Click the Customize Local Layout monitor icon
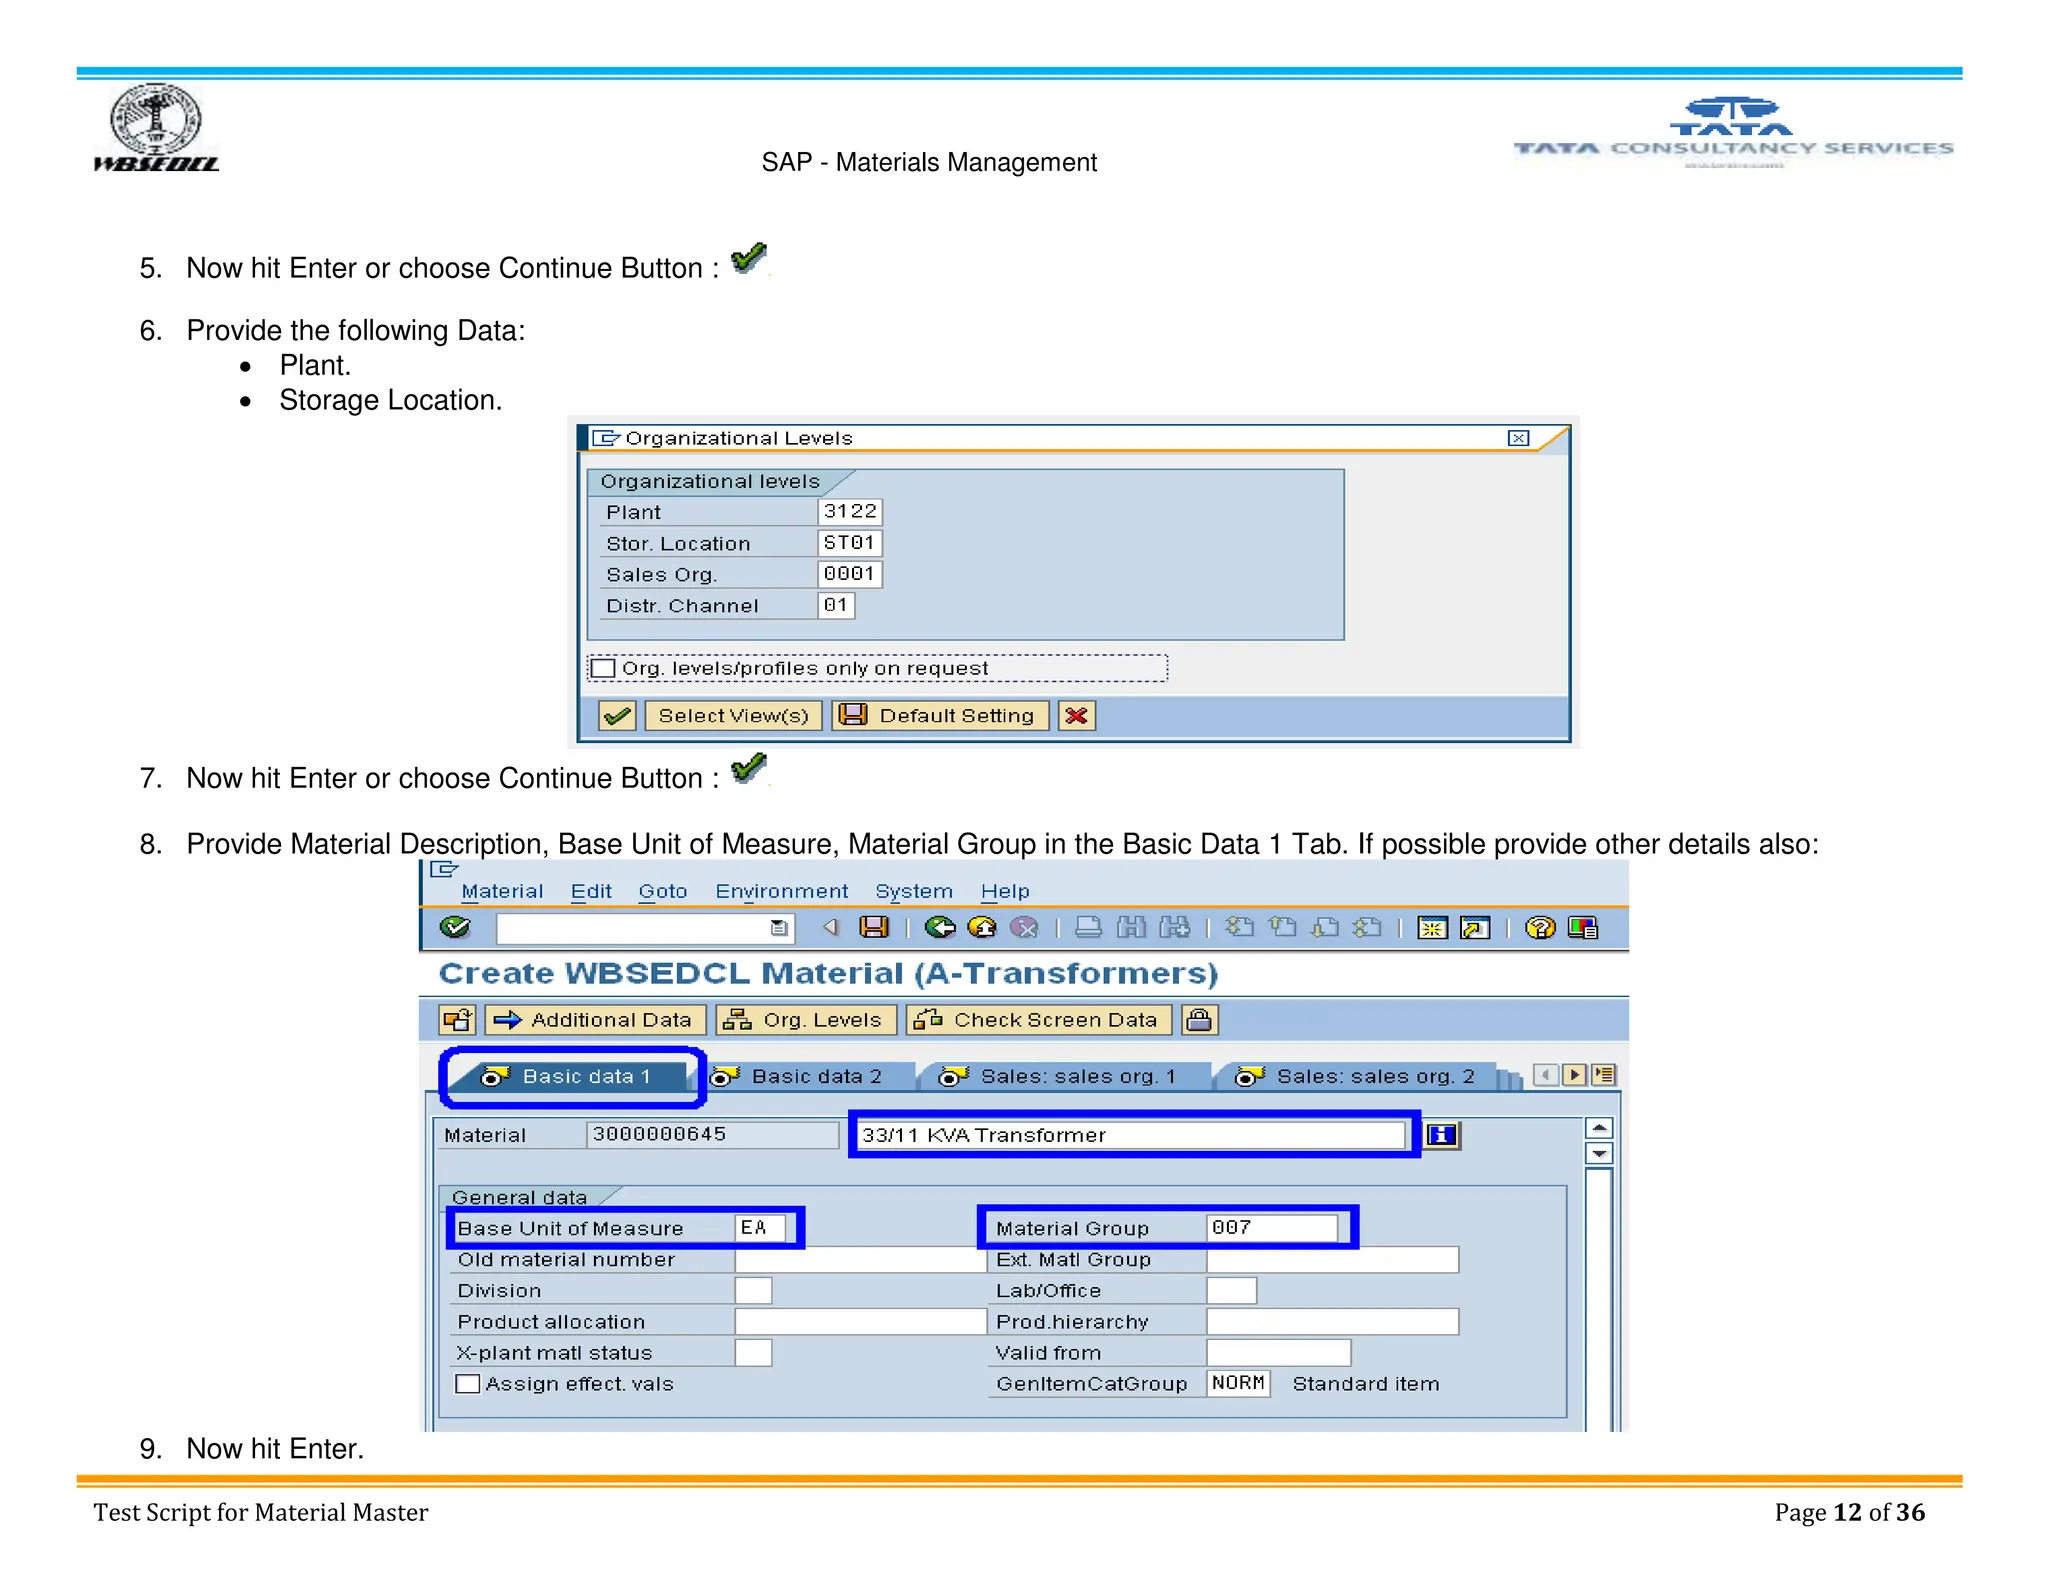This screenshot has width=2048, height=1582. pyautogui.click(x=1583, y=927)
